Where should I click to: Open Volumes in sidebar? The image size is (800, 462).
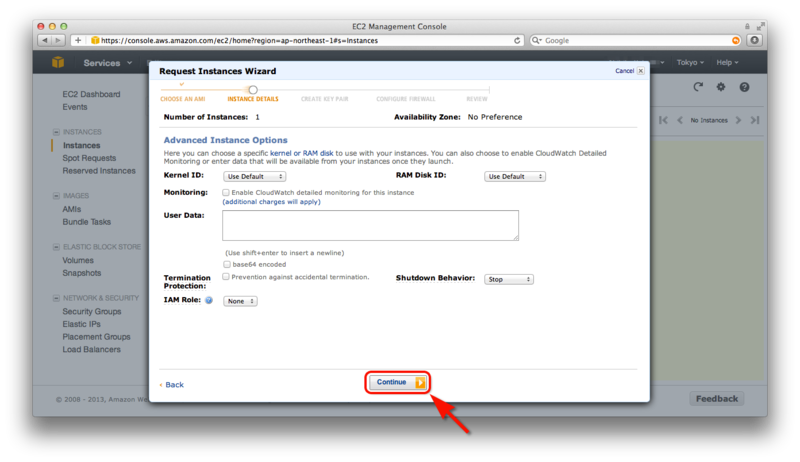click(x=78, y=260)
